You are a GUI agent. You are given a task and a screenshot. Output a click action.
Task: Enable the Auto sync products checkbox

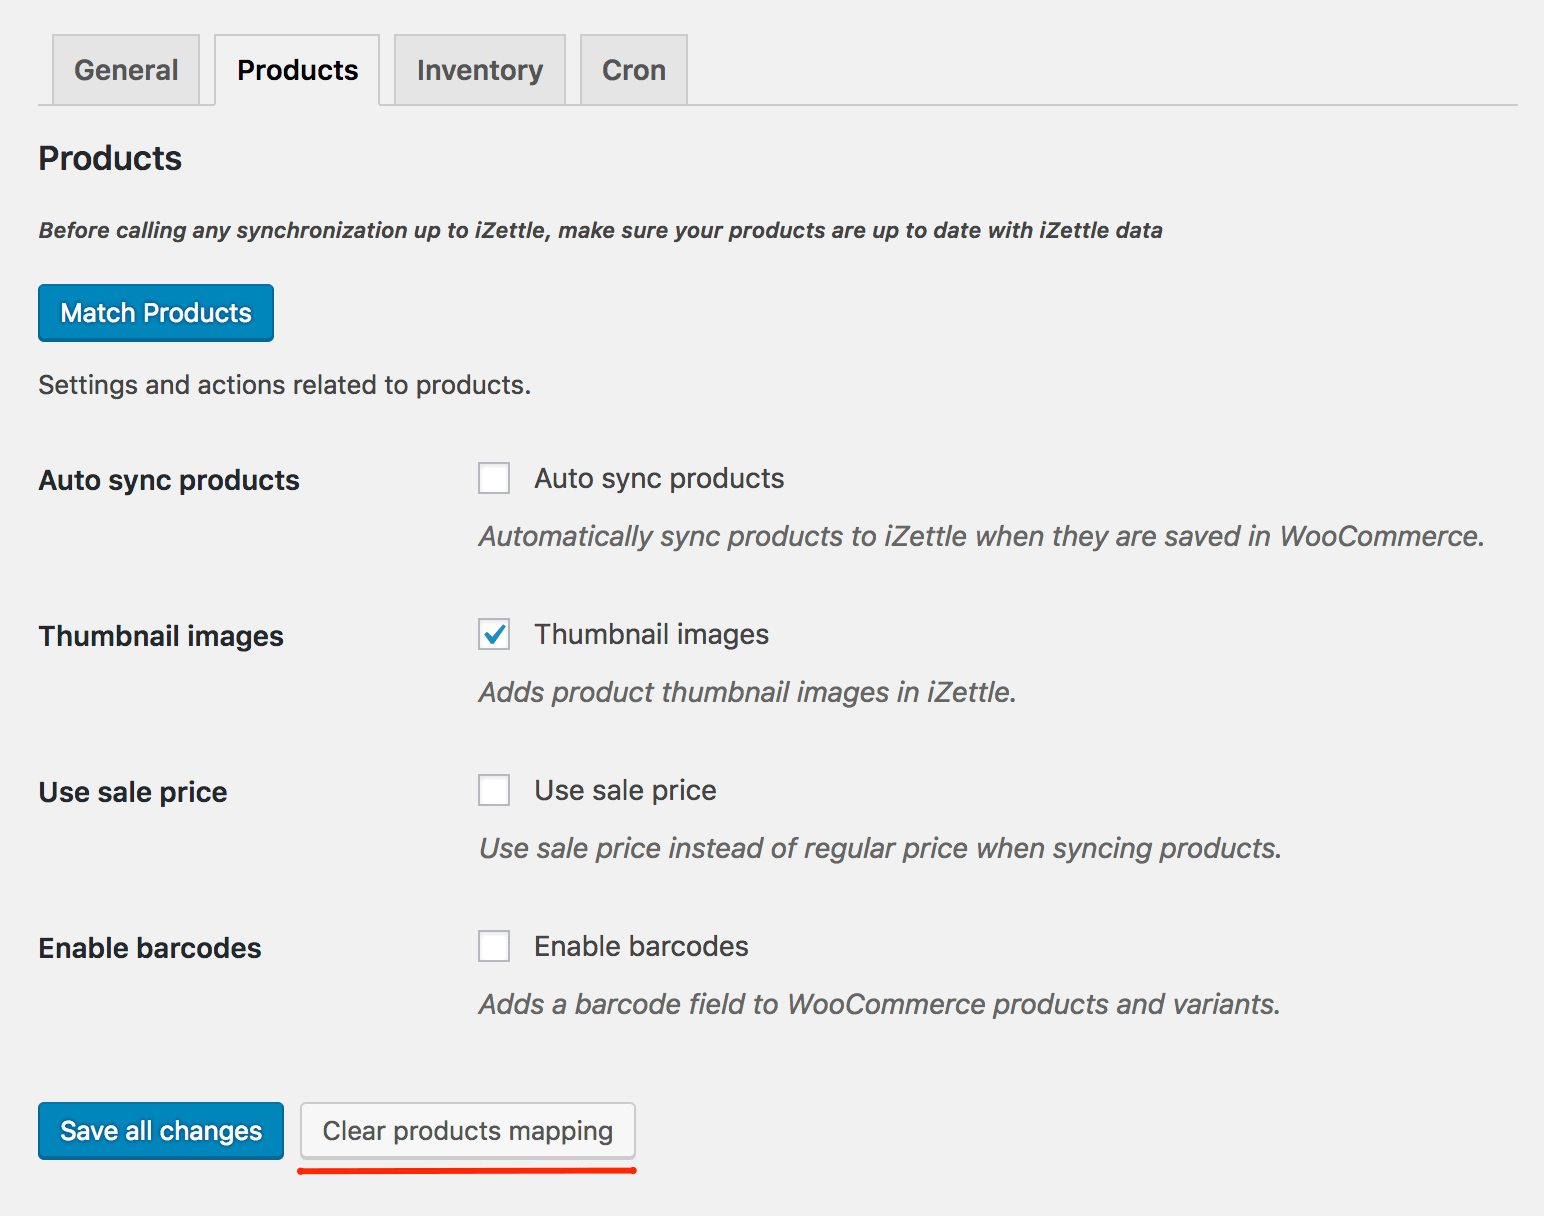(493, 478)
